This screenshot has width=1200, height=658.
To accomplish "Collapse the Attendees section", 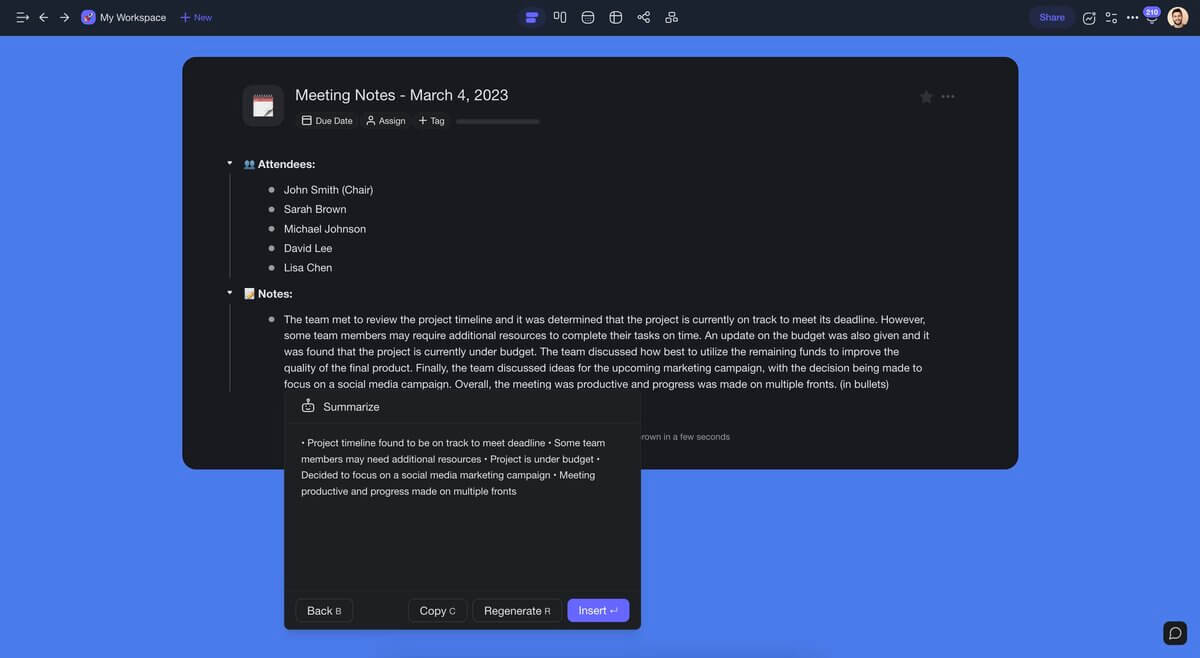I will point(229,163).
